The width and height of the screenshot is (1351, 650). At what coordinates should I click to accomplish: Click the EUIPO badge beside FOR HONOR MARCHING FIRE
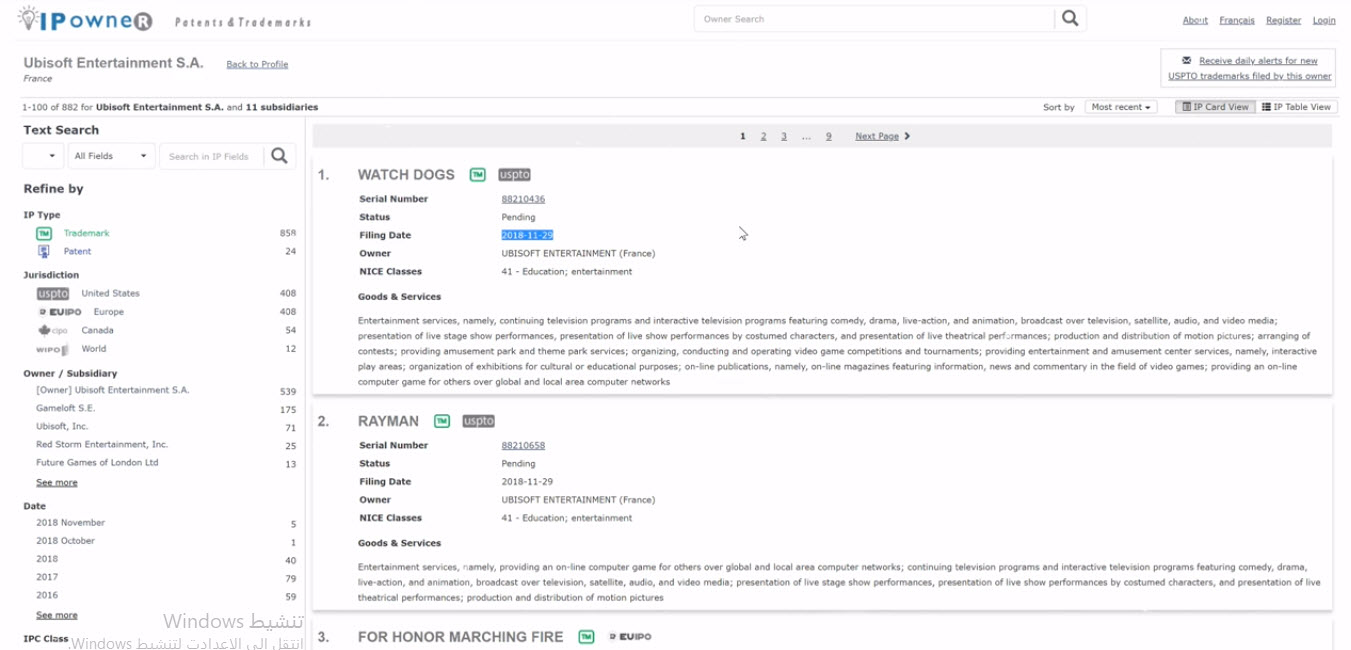coord(630,637)
